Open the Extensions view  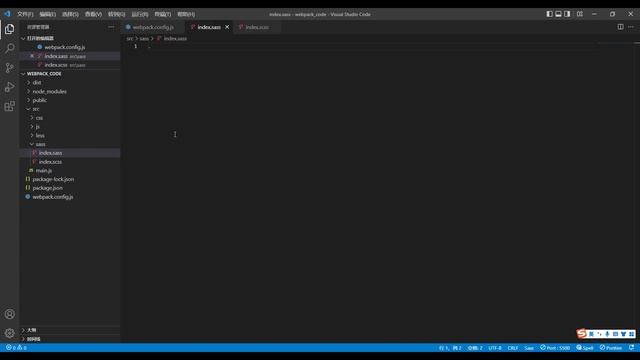click(x=9, y=107)
